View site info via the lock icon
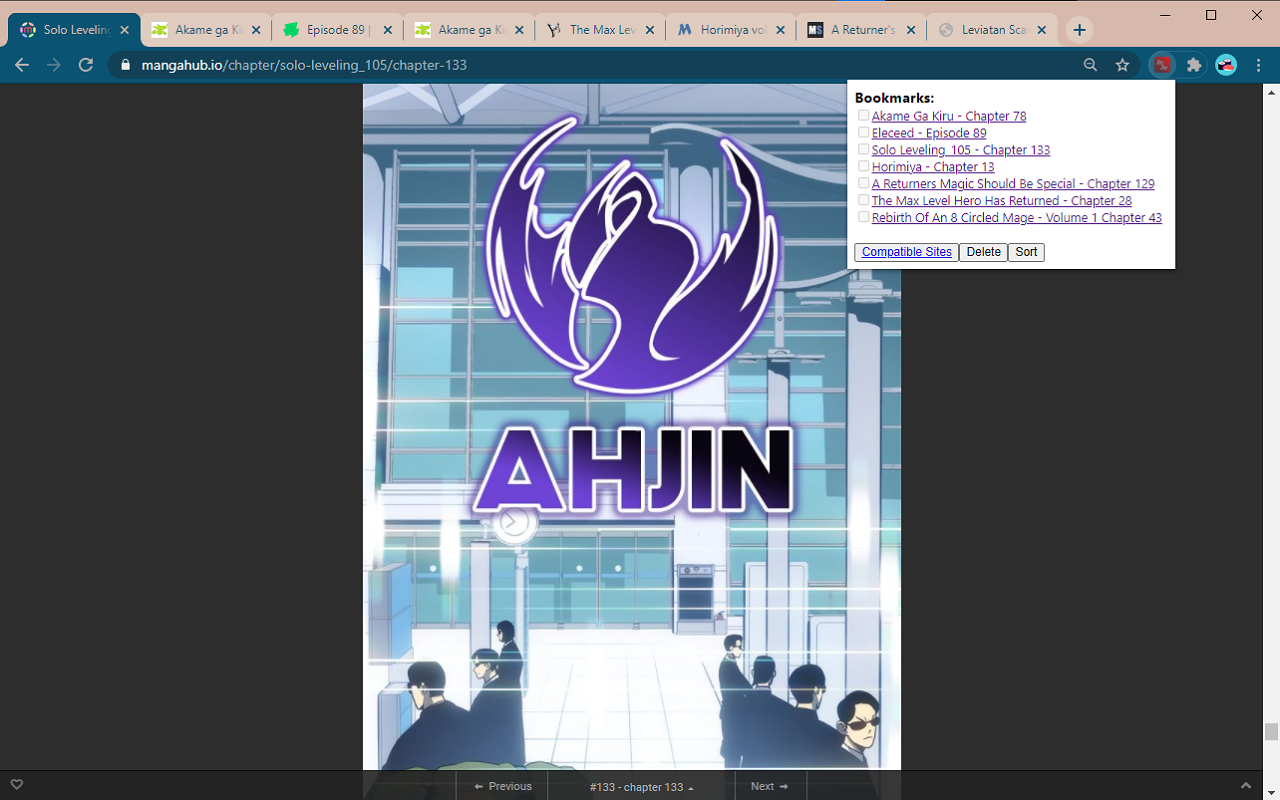1280x800 pixels. click(125, 65)
